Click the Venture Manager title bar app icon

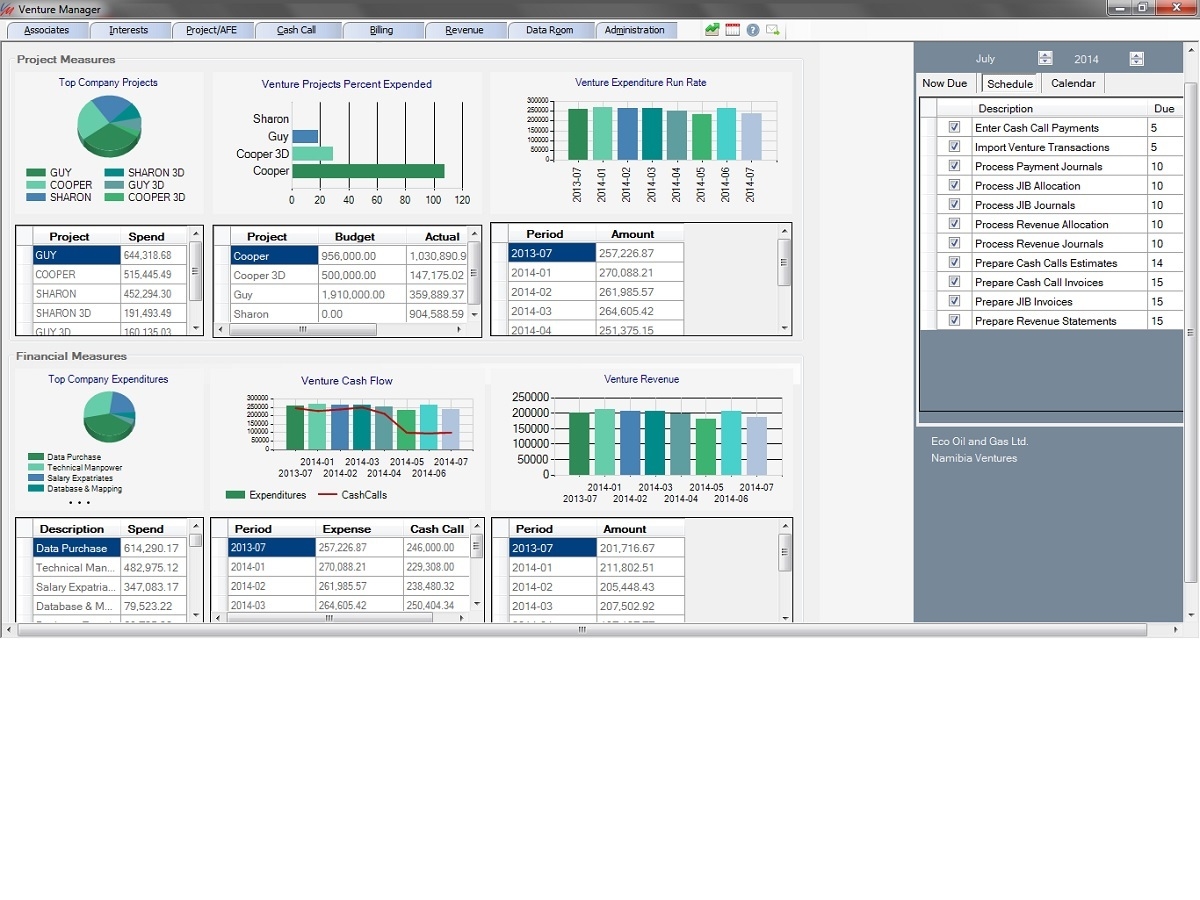(9, 9)
